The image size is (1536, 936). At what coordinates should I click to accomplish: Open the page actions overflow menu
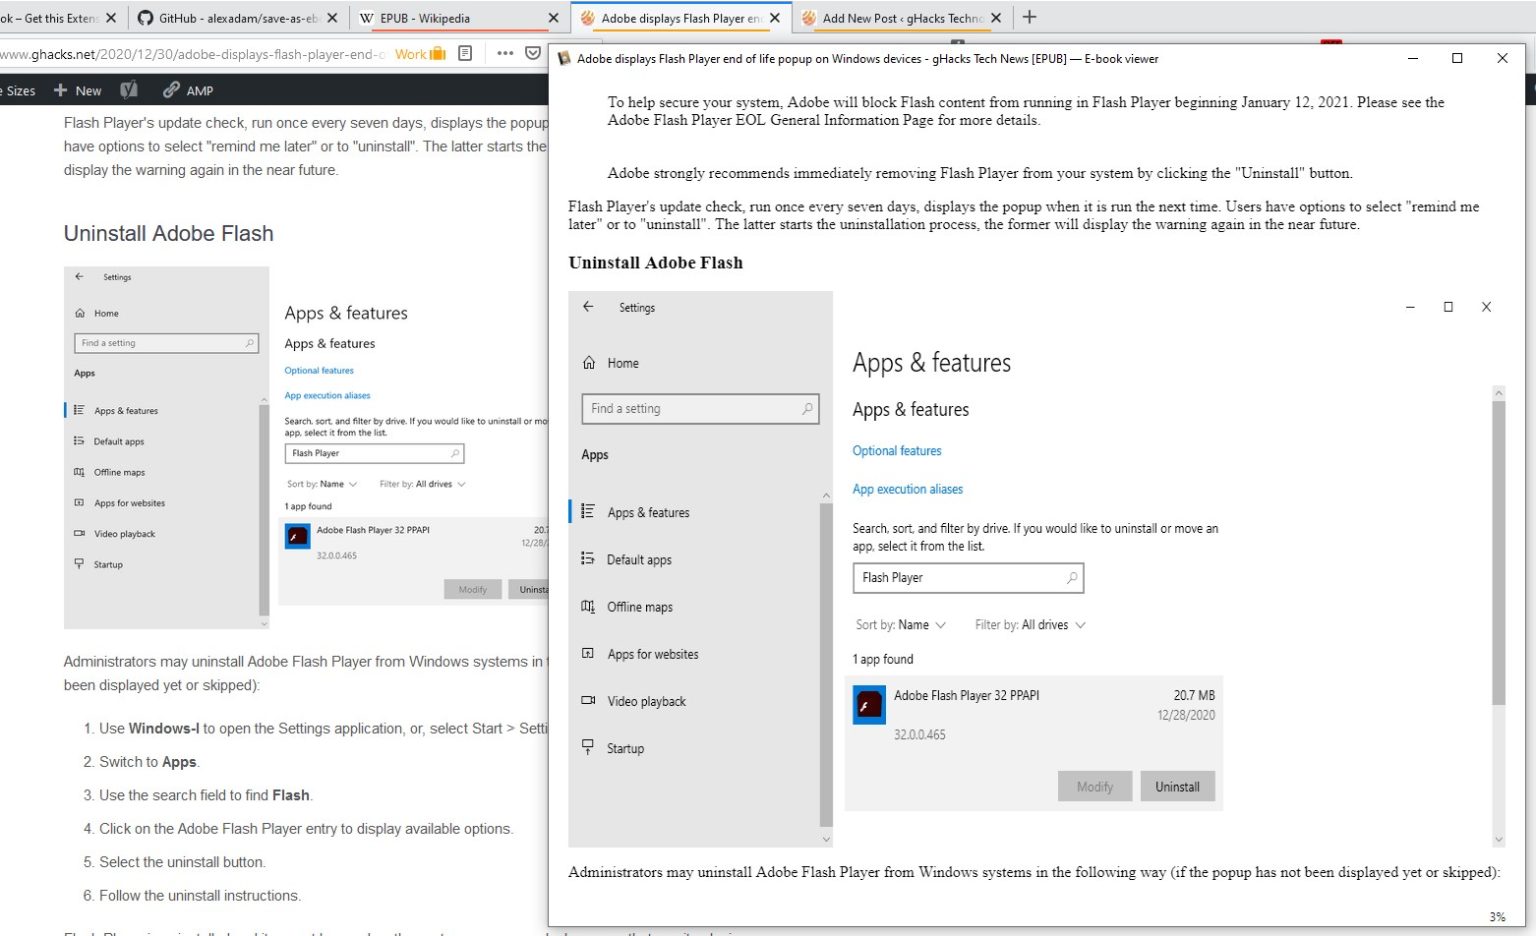tap(505, 54)
